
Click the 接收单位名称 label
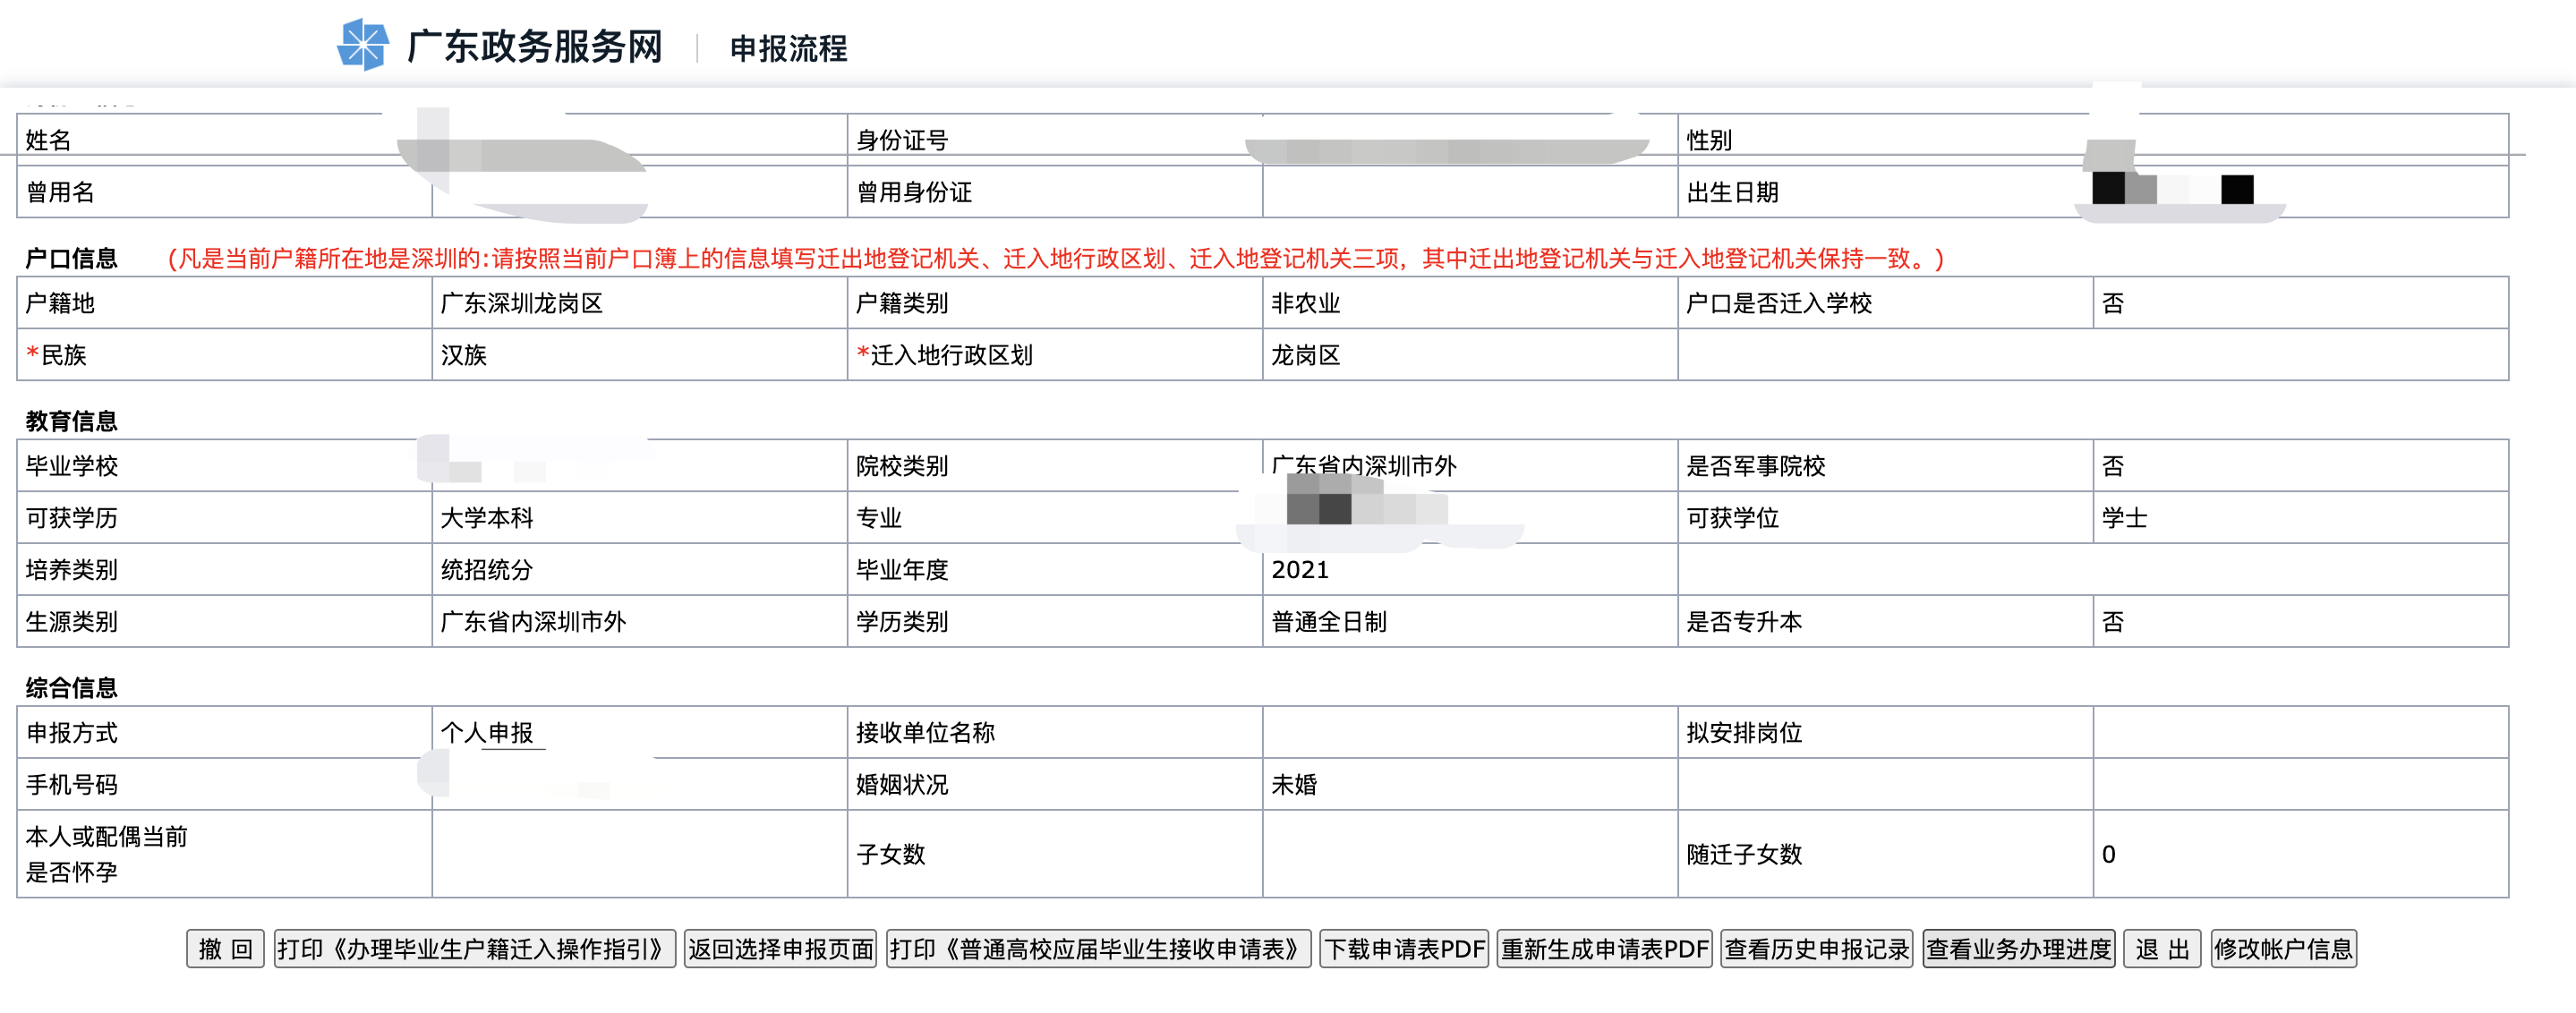coord(925,733)
